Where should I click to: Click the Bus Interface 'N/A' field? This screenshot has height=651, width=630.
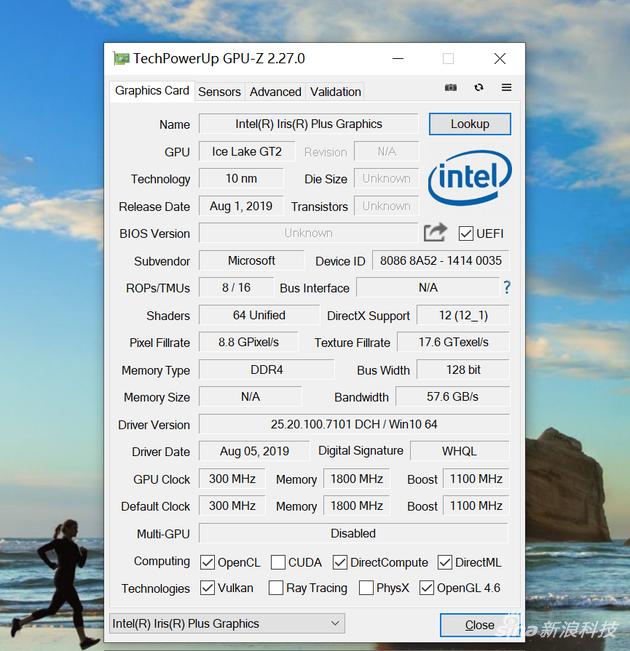click(428, 288)
